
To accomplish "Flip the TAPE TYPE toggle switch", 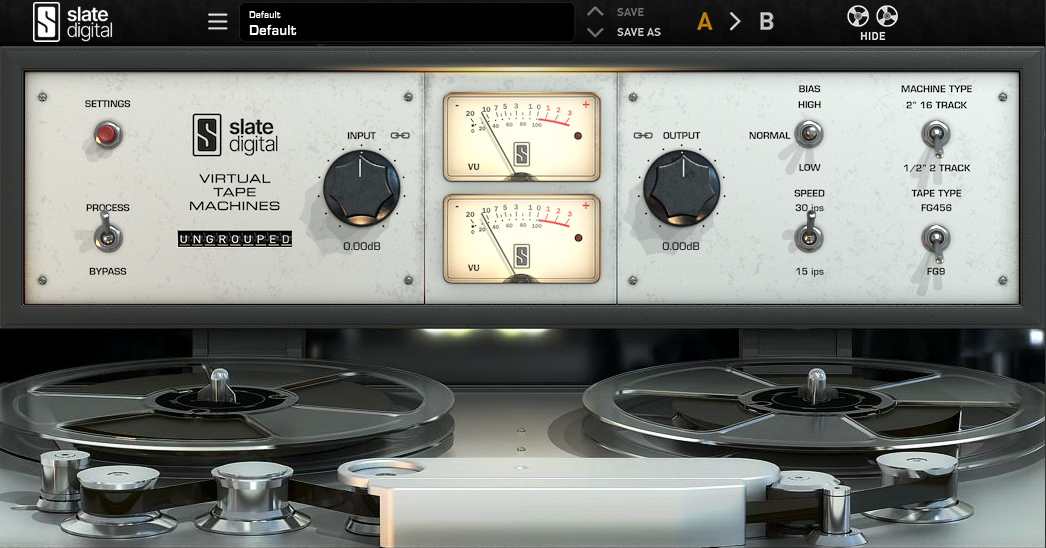I will 935,242.
